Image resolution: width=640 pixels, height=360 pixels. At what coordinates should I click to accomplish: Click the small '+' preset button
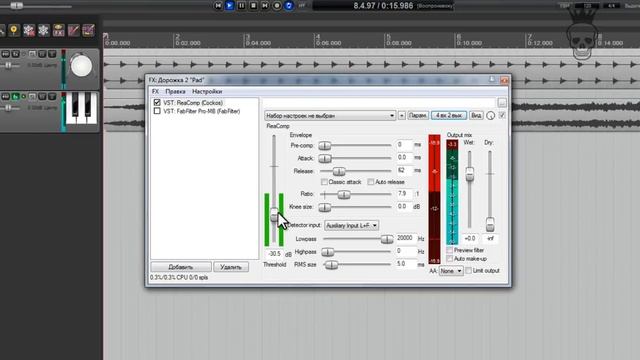pos(402,116)
